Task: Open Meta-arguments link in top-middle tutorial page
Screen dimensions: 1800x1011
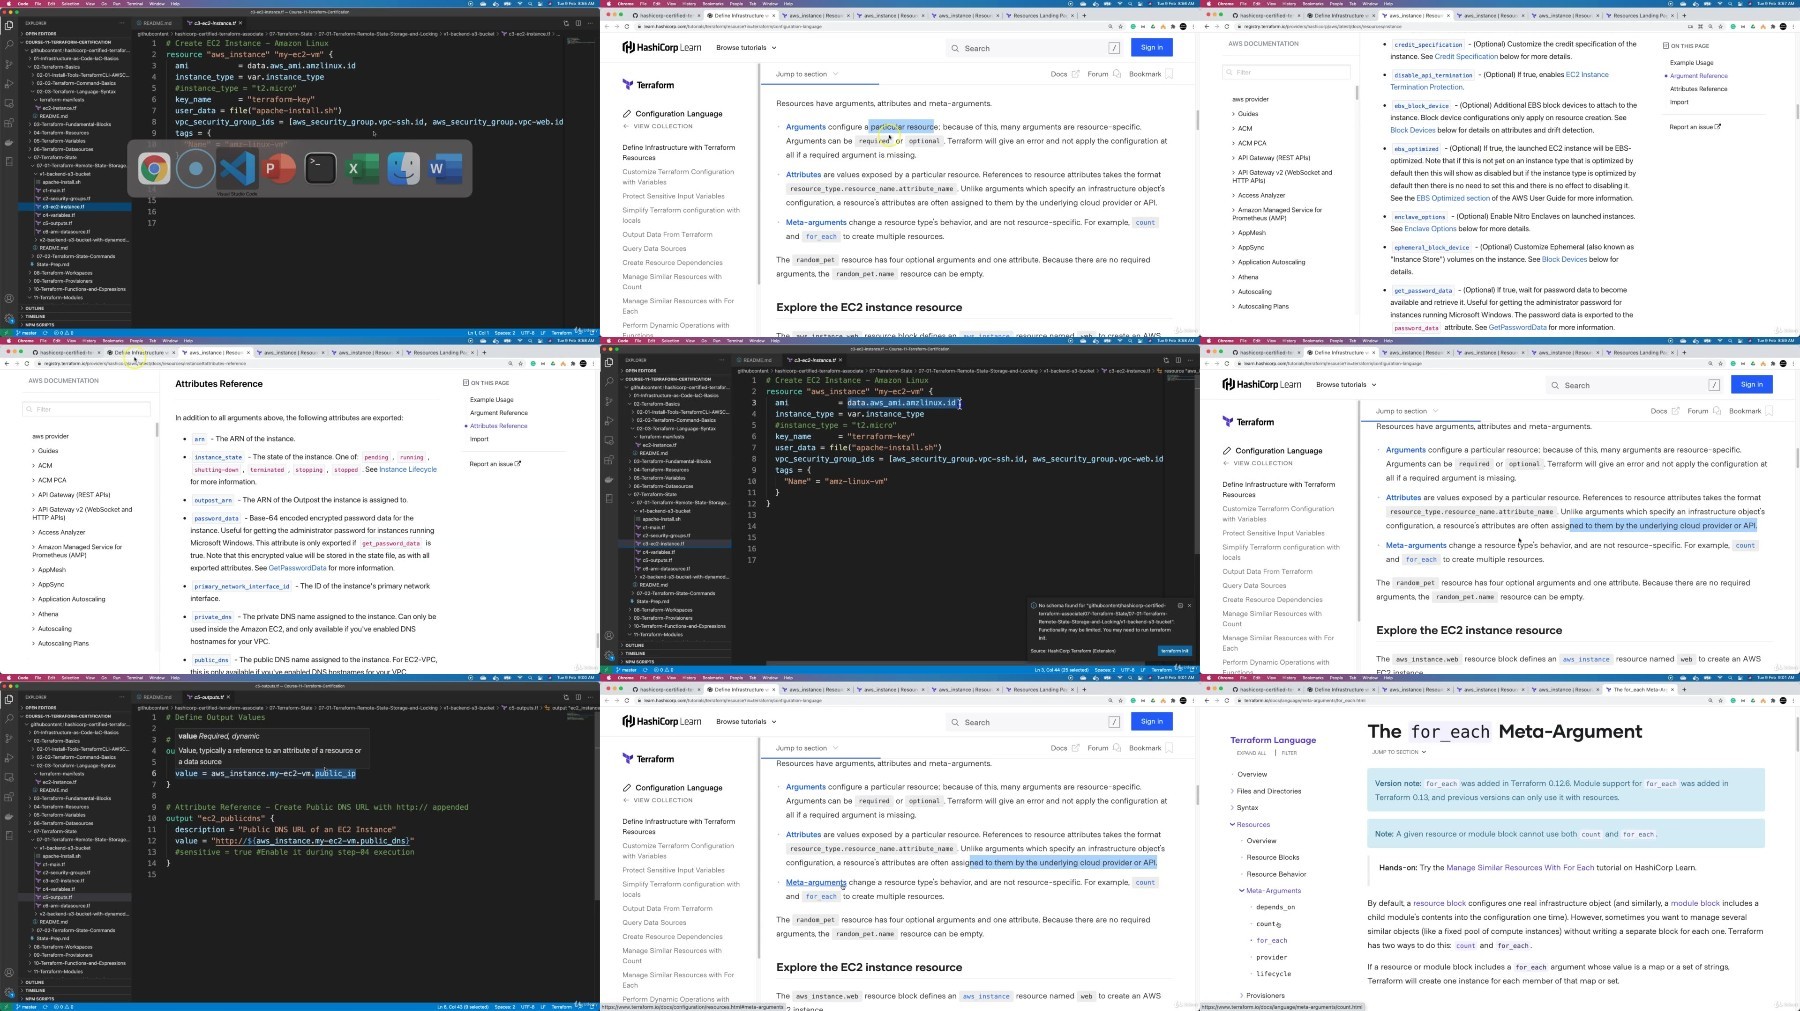Action: click(x=816, y=222)
